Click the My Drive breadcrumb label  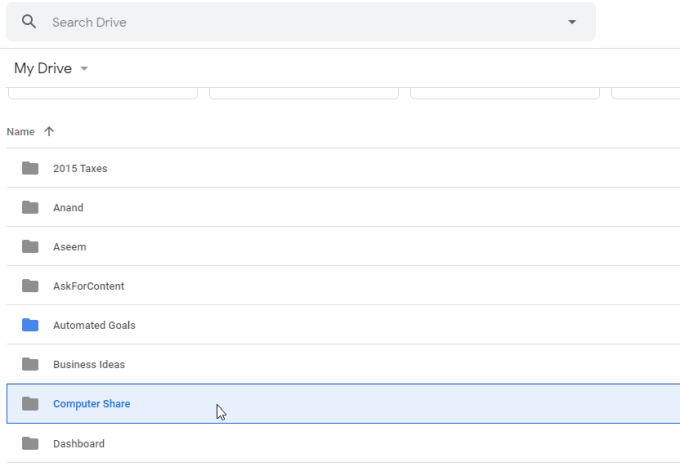42,69
